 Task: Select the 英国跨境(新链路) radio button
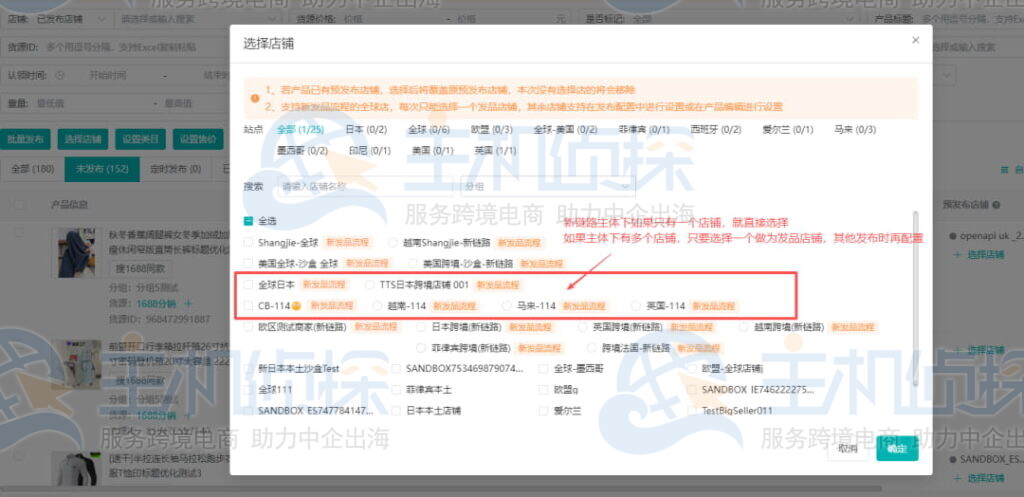pos(583,327)
